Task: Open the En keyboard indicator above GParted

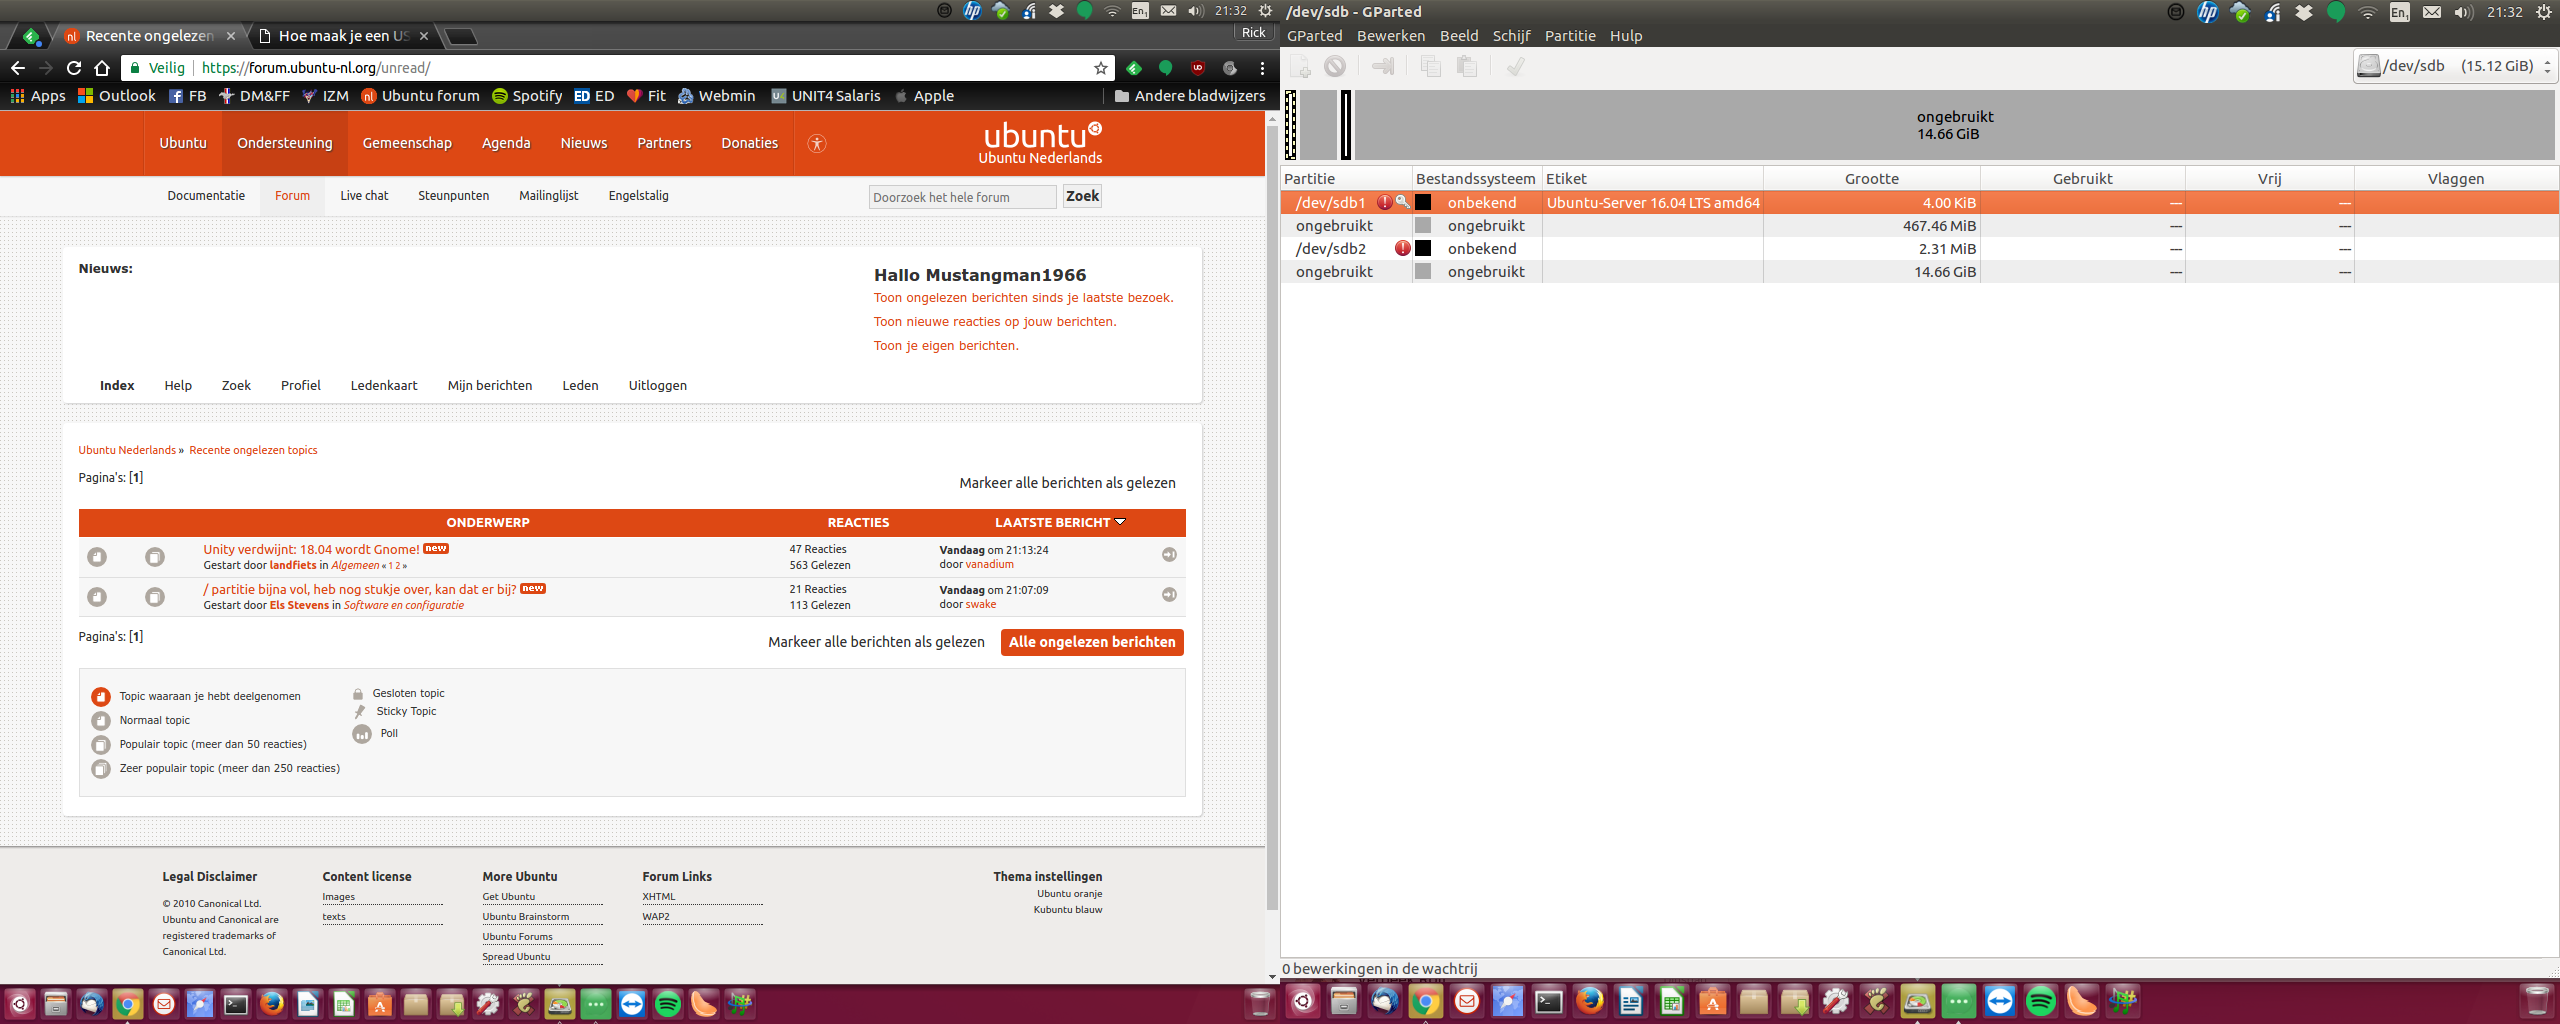Action: click(2399, 12)
